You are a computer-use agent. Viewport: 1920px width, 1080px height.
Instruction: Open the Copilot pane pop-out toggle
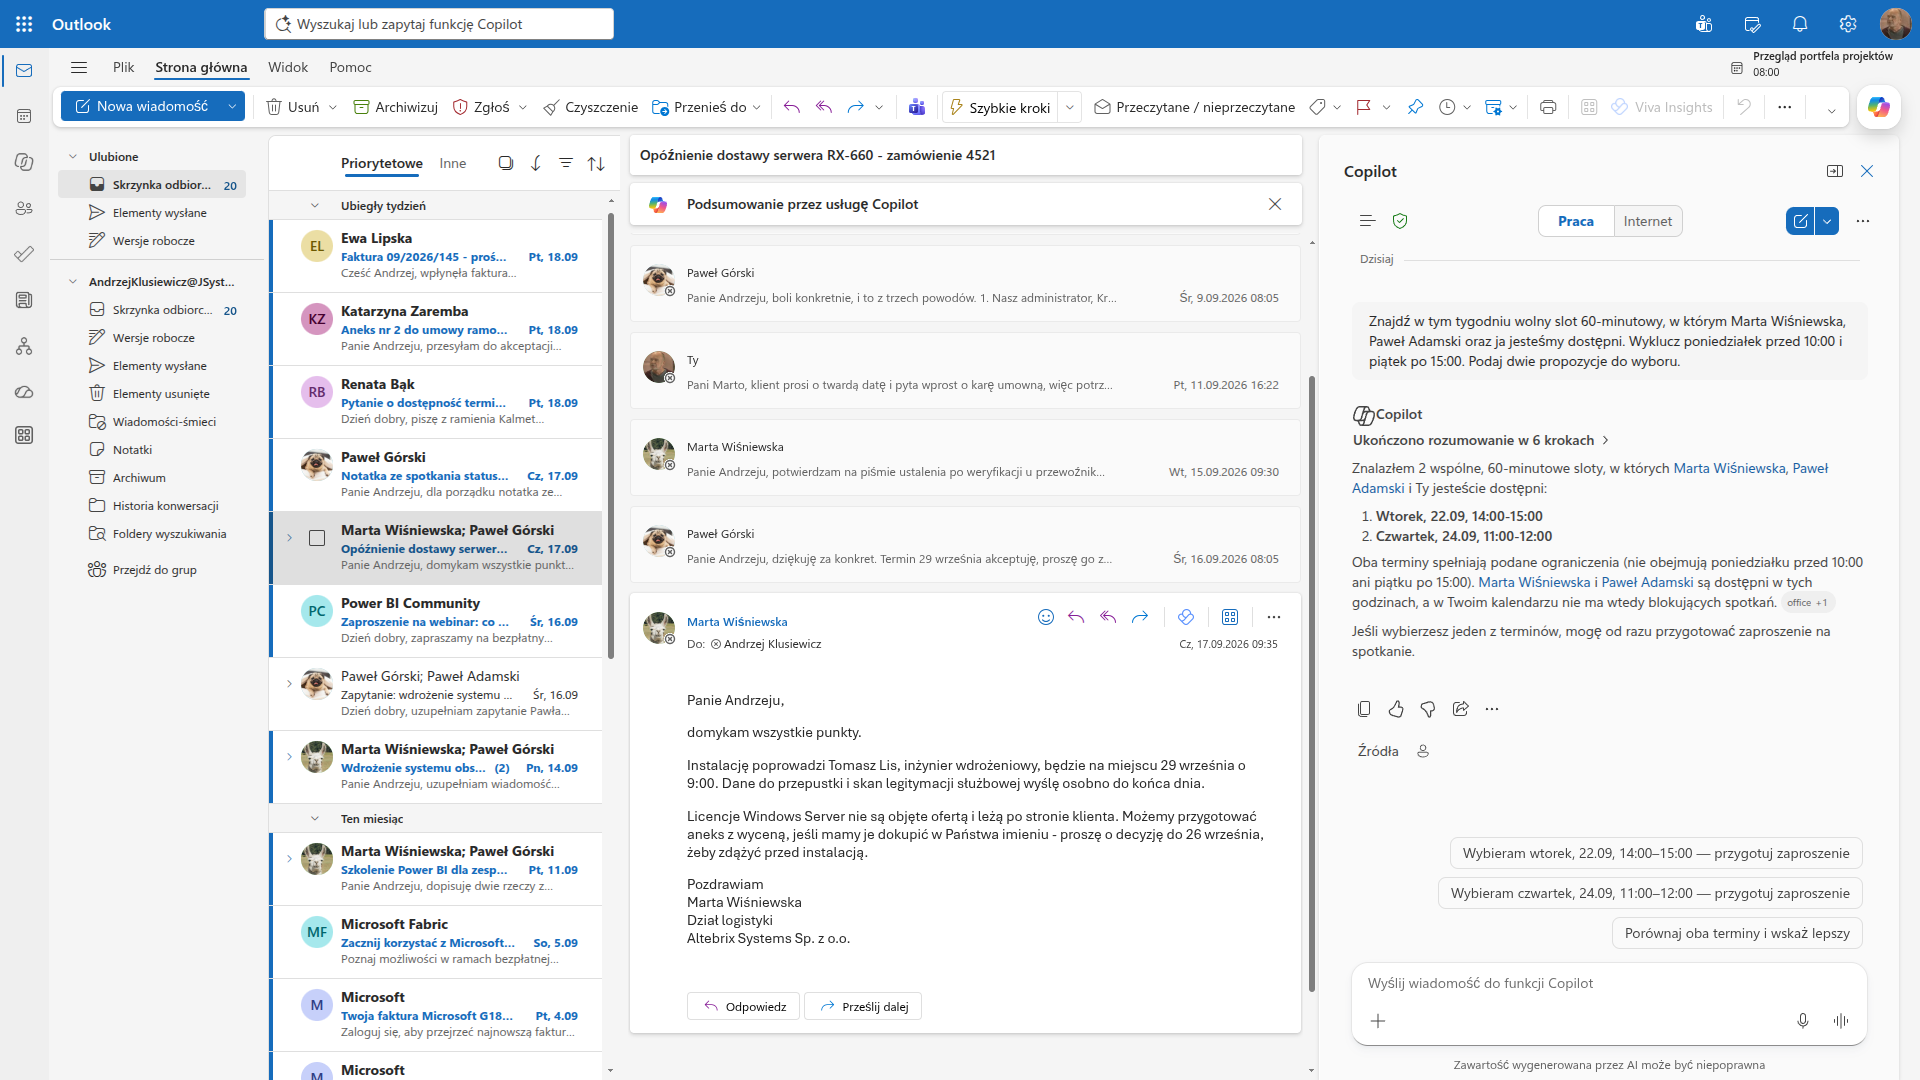[x=1835, y=171]
